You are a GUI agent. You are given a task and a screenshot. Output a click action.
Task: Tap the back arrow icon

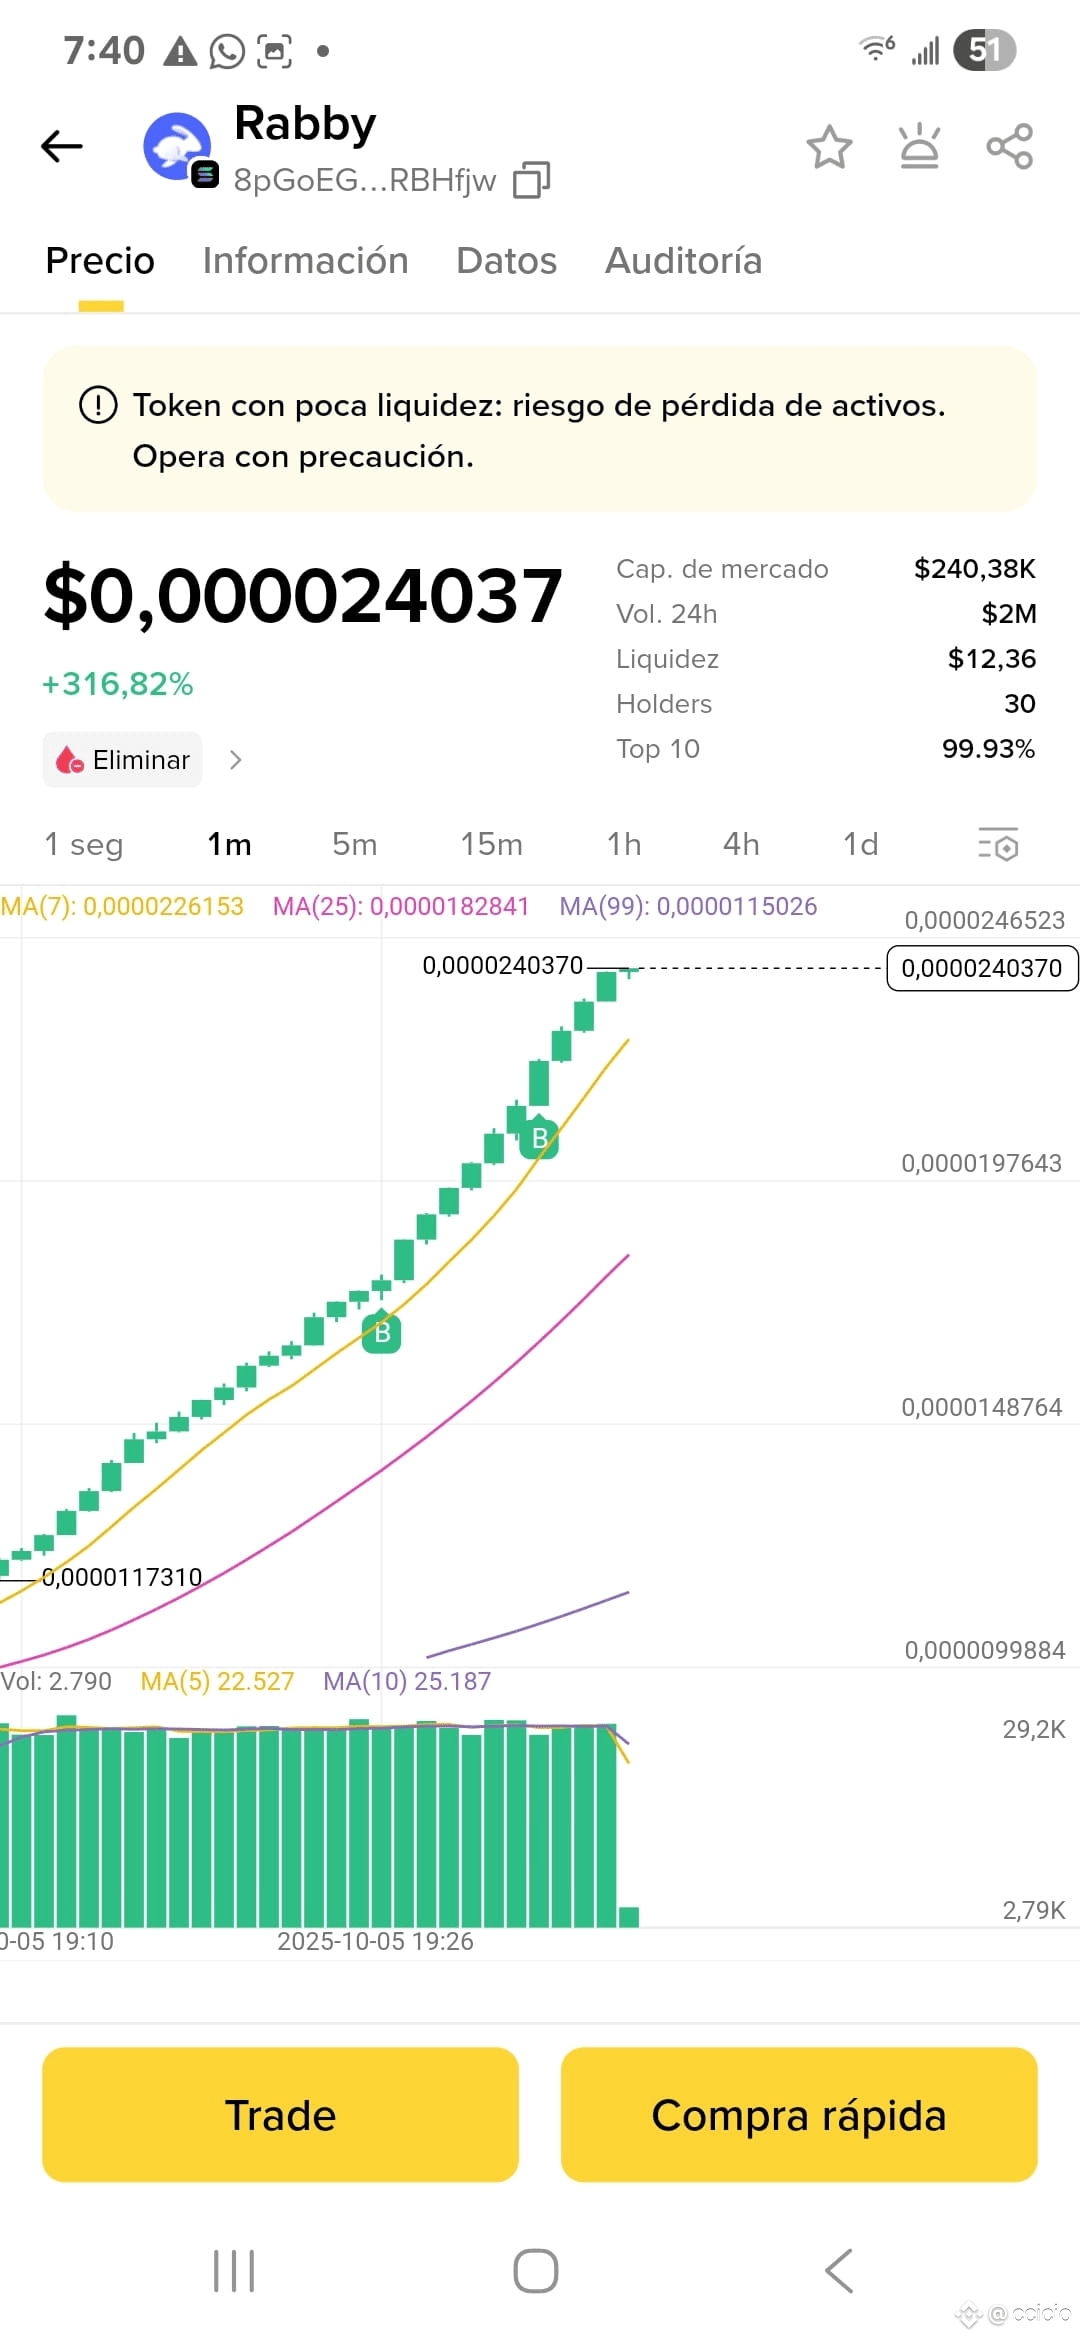tap(62, 147)
